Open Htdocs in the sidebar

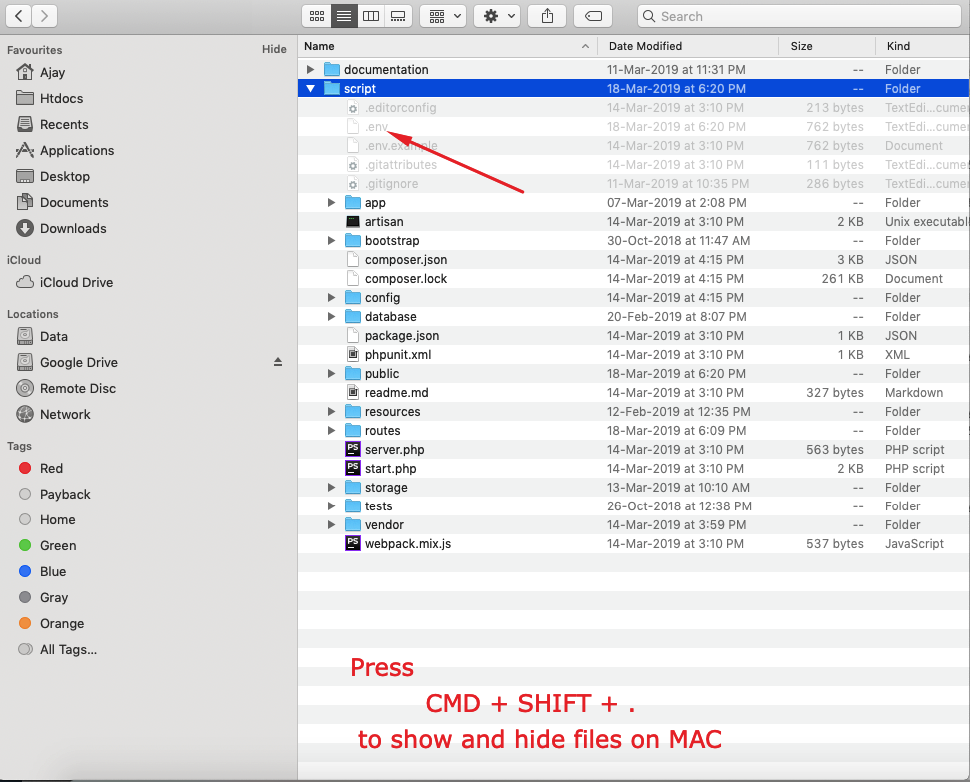click(61, 98)
